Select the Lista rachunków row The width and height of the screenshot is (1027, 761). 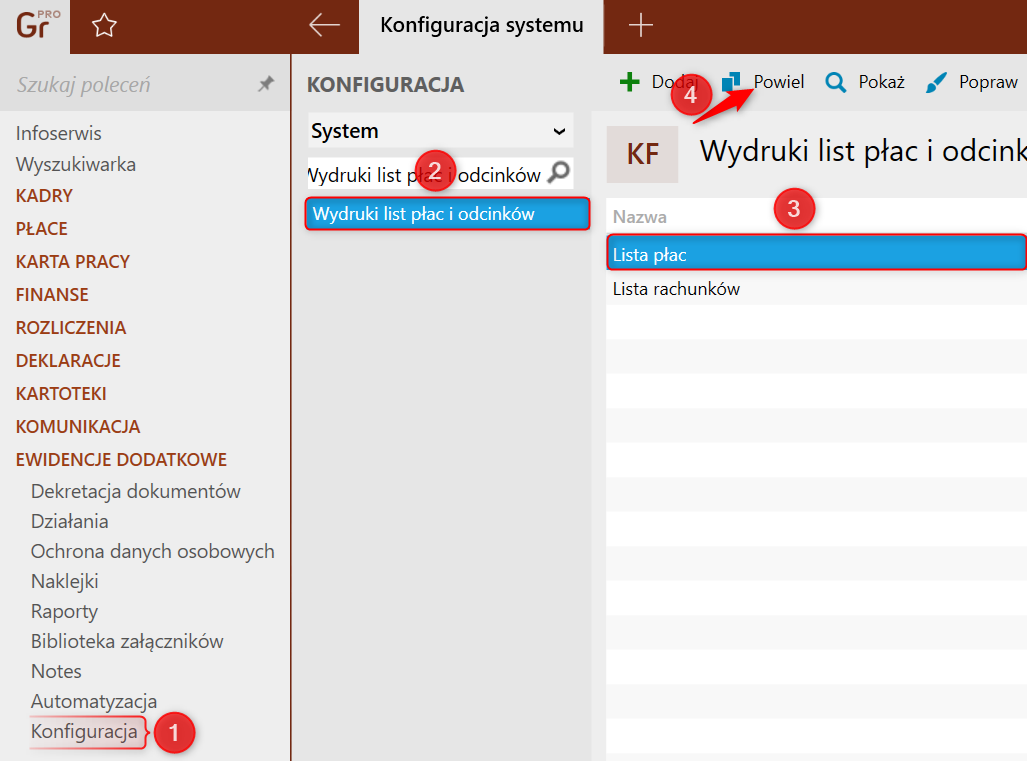[816, 289]
